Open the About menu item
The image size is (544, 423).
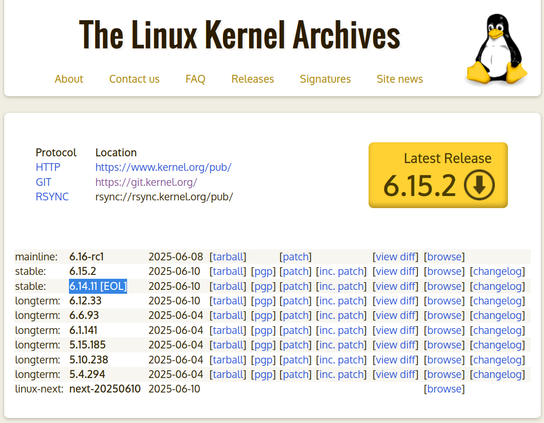(x=69, y=79)
